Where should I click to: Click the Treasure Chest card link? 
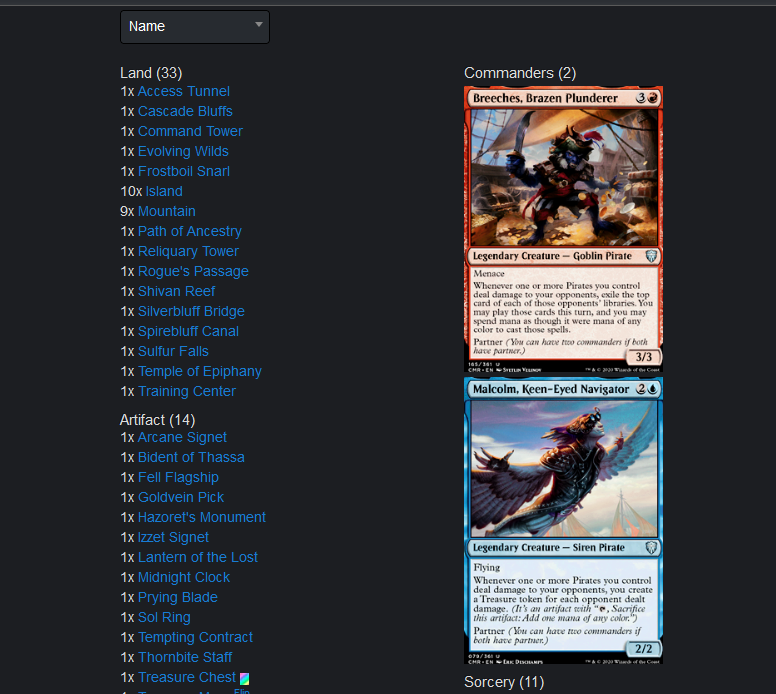click(187, 677)
